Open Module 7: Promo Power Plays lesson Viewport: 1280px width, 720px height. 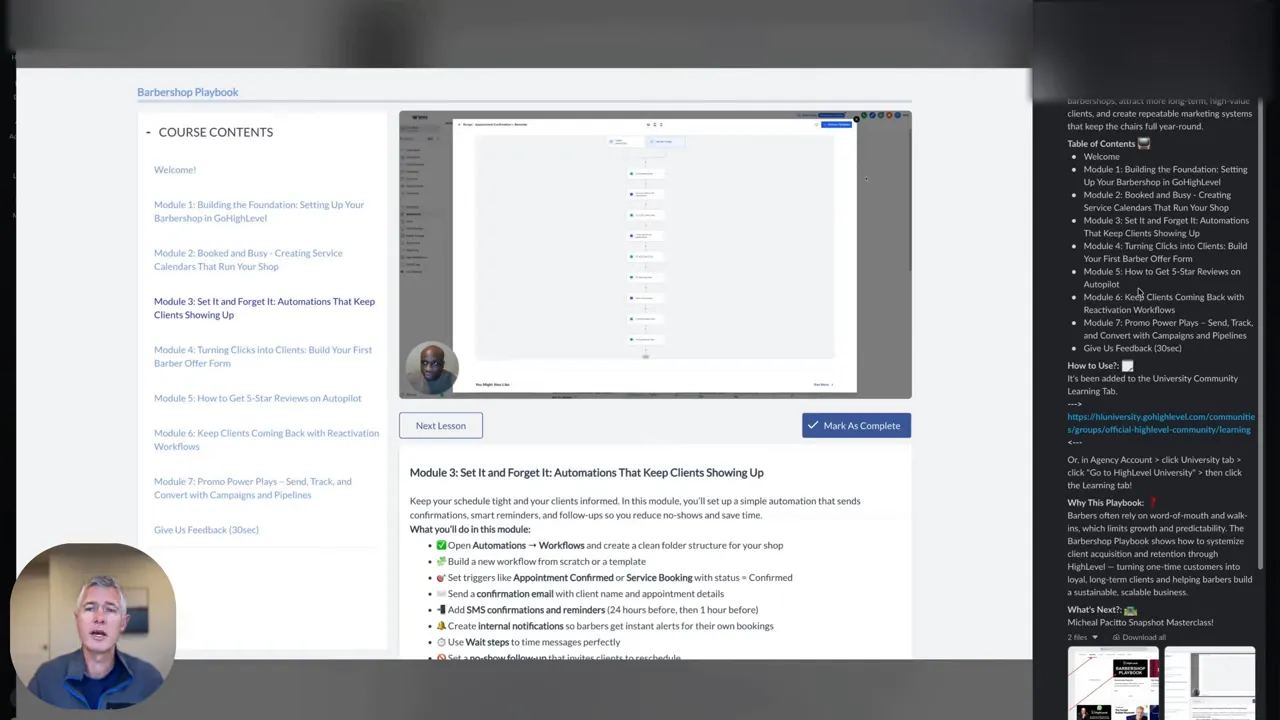(x=253, y=488)
